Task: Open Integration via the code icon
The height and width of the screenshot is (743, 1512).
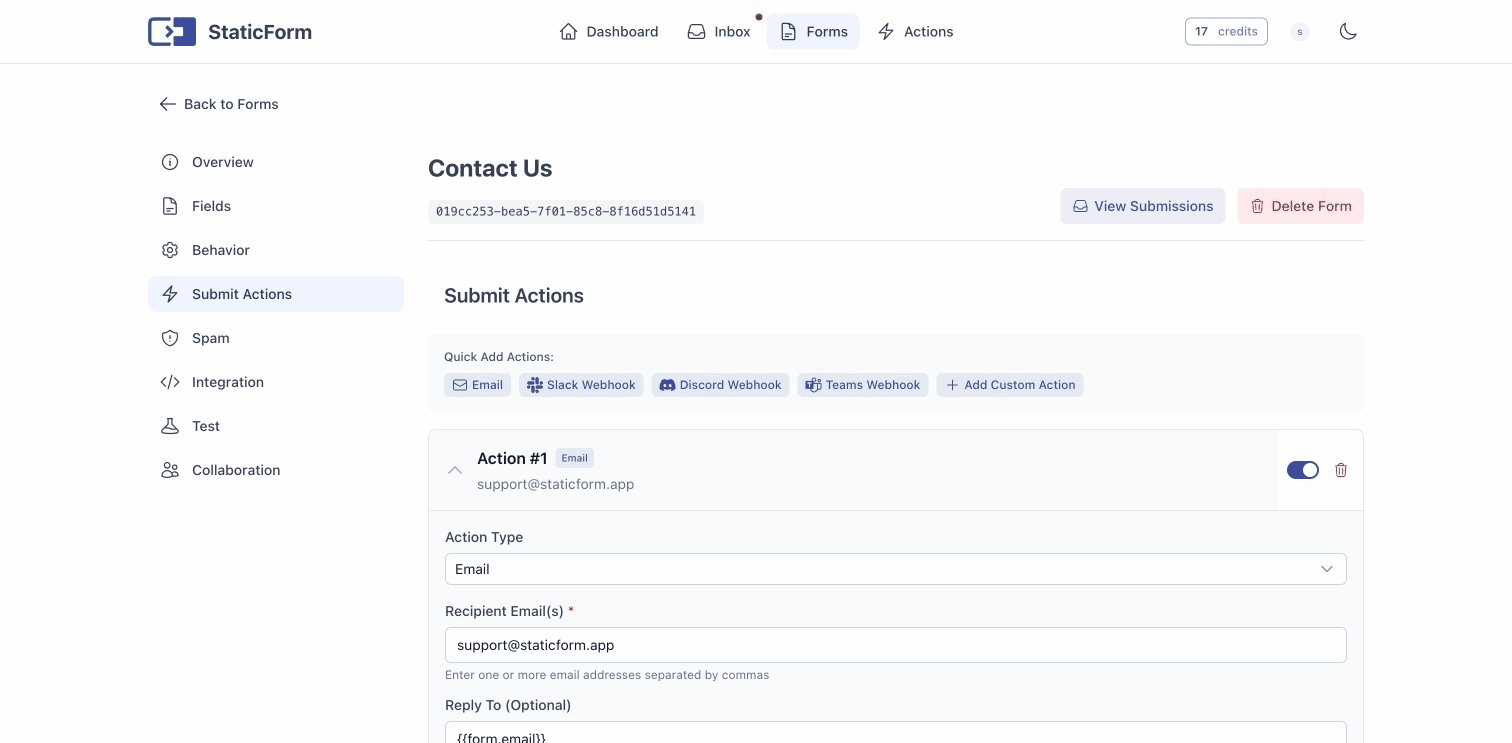Action: click(x=170, y=382)
